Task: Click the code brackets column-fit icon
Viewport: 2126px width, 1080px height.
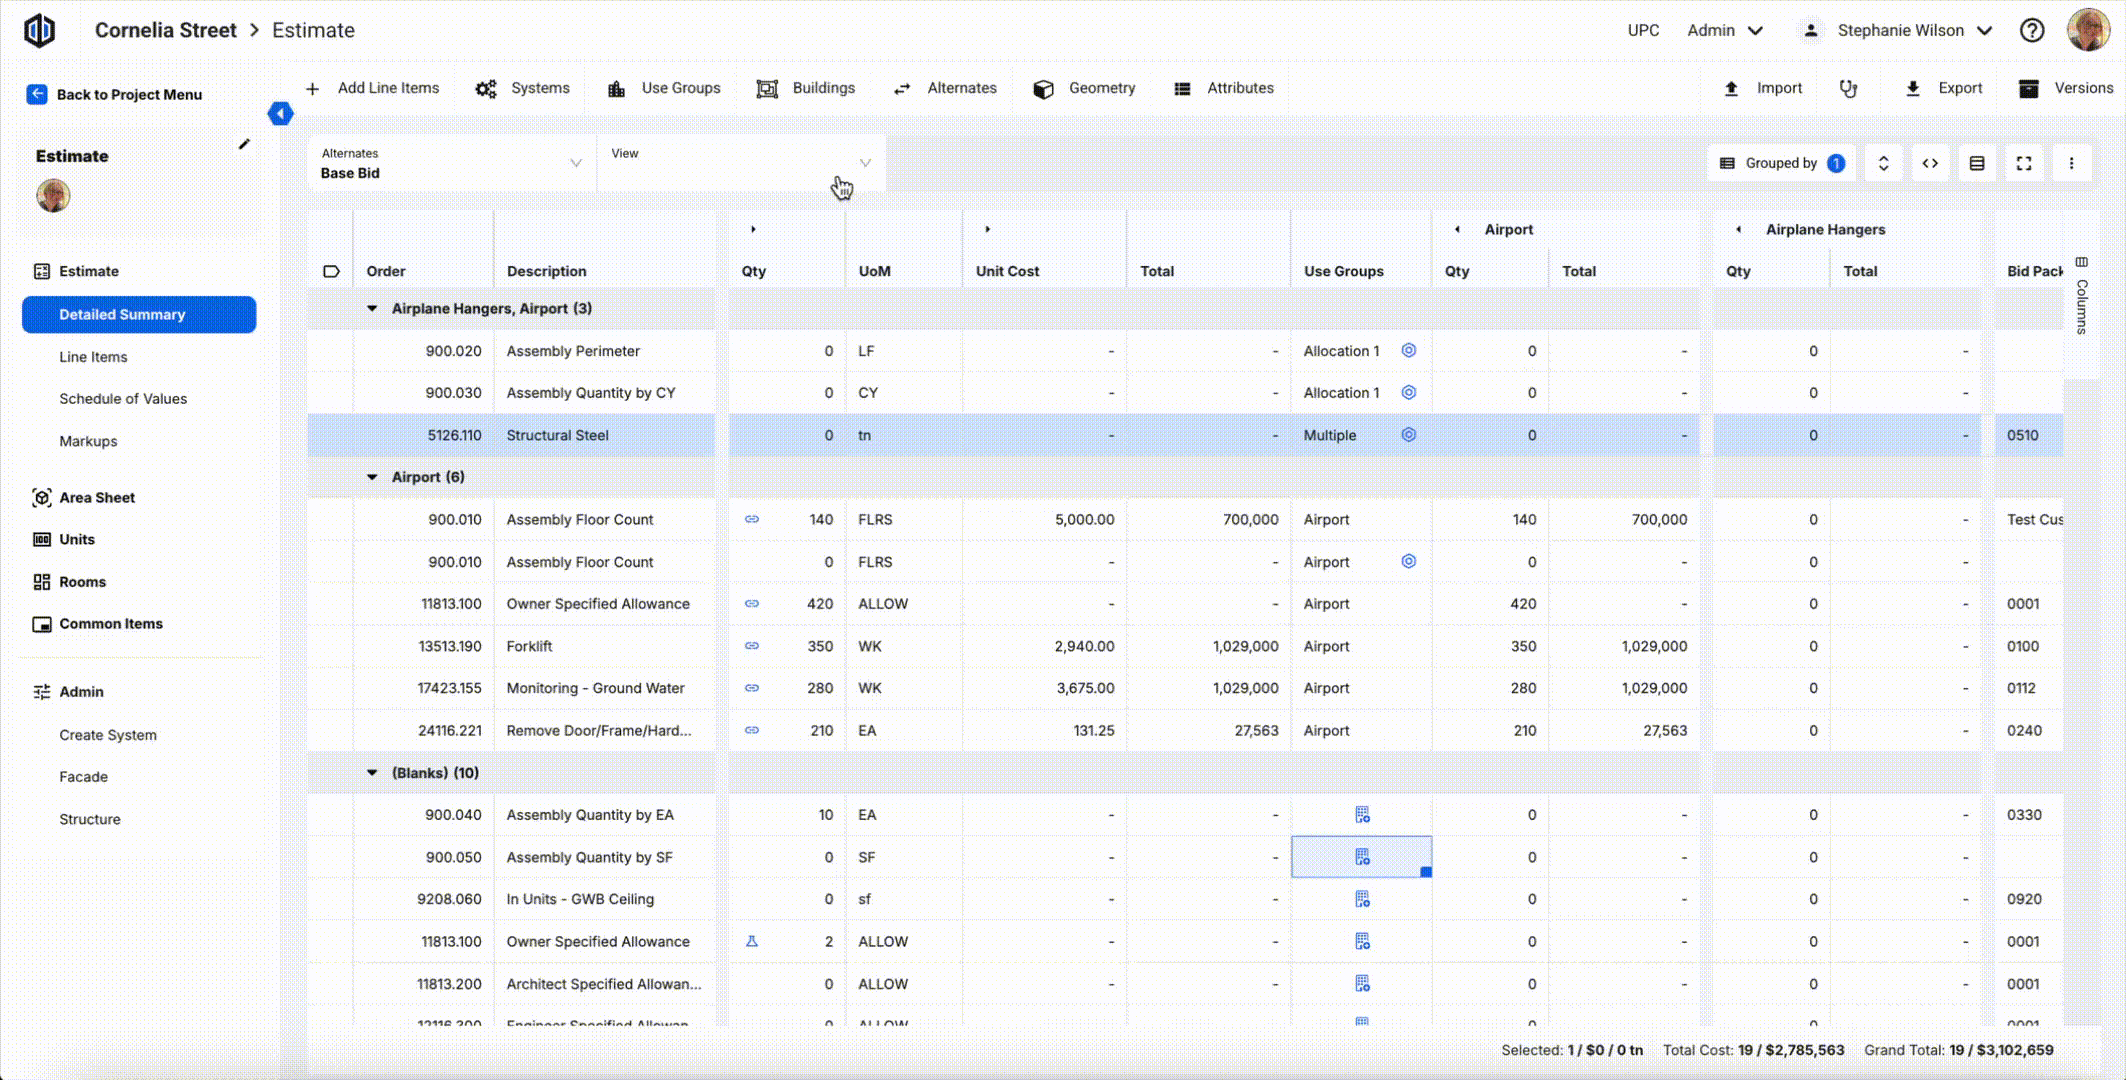Action: click(x=1930, y=164)
